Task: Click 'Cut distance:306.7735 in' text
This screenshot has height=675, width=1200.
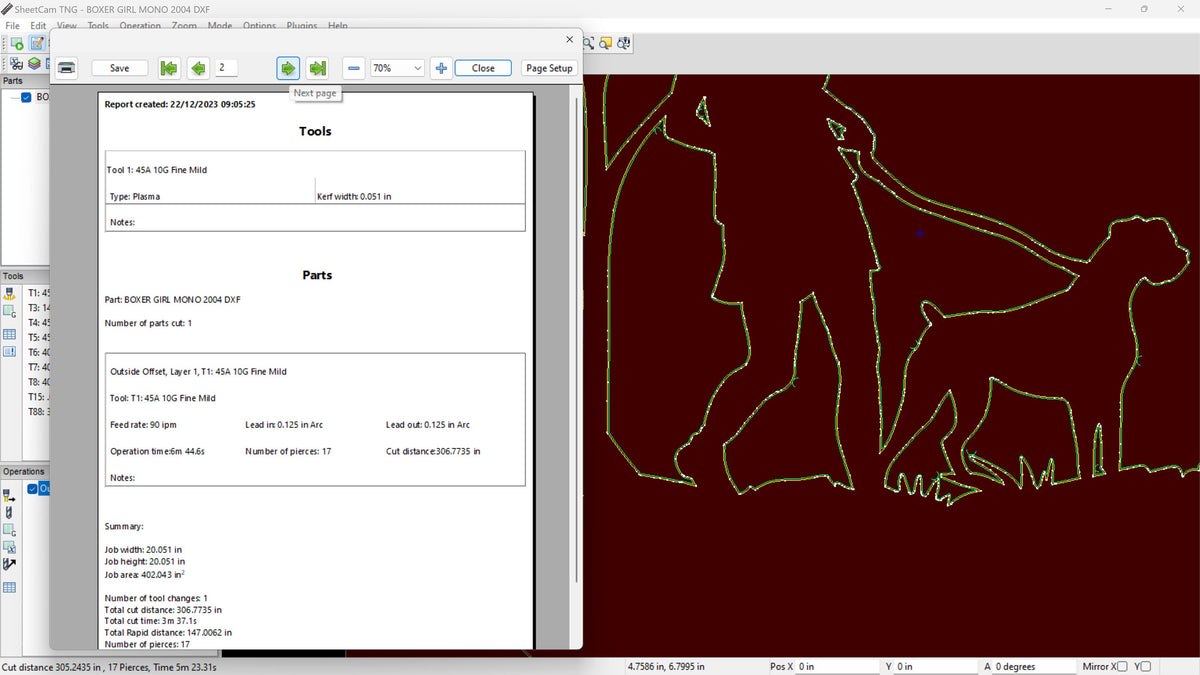Action: pyautogui.click(x=433, y=451)
